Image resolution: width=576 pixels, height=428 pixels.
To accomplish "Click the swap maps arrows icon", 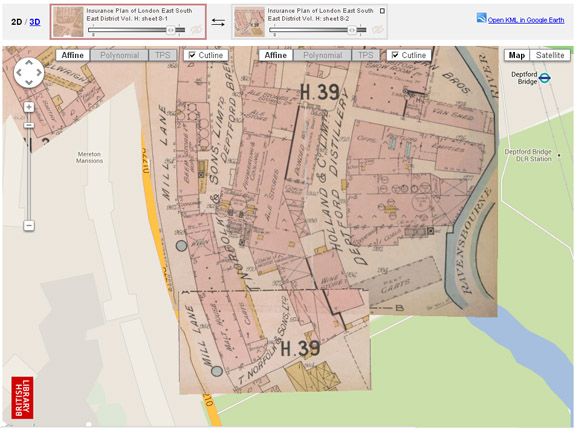I will pyautogui.click(x=218, y=22).
